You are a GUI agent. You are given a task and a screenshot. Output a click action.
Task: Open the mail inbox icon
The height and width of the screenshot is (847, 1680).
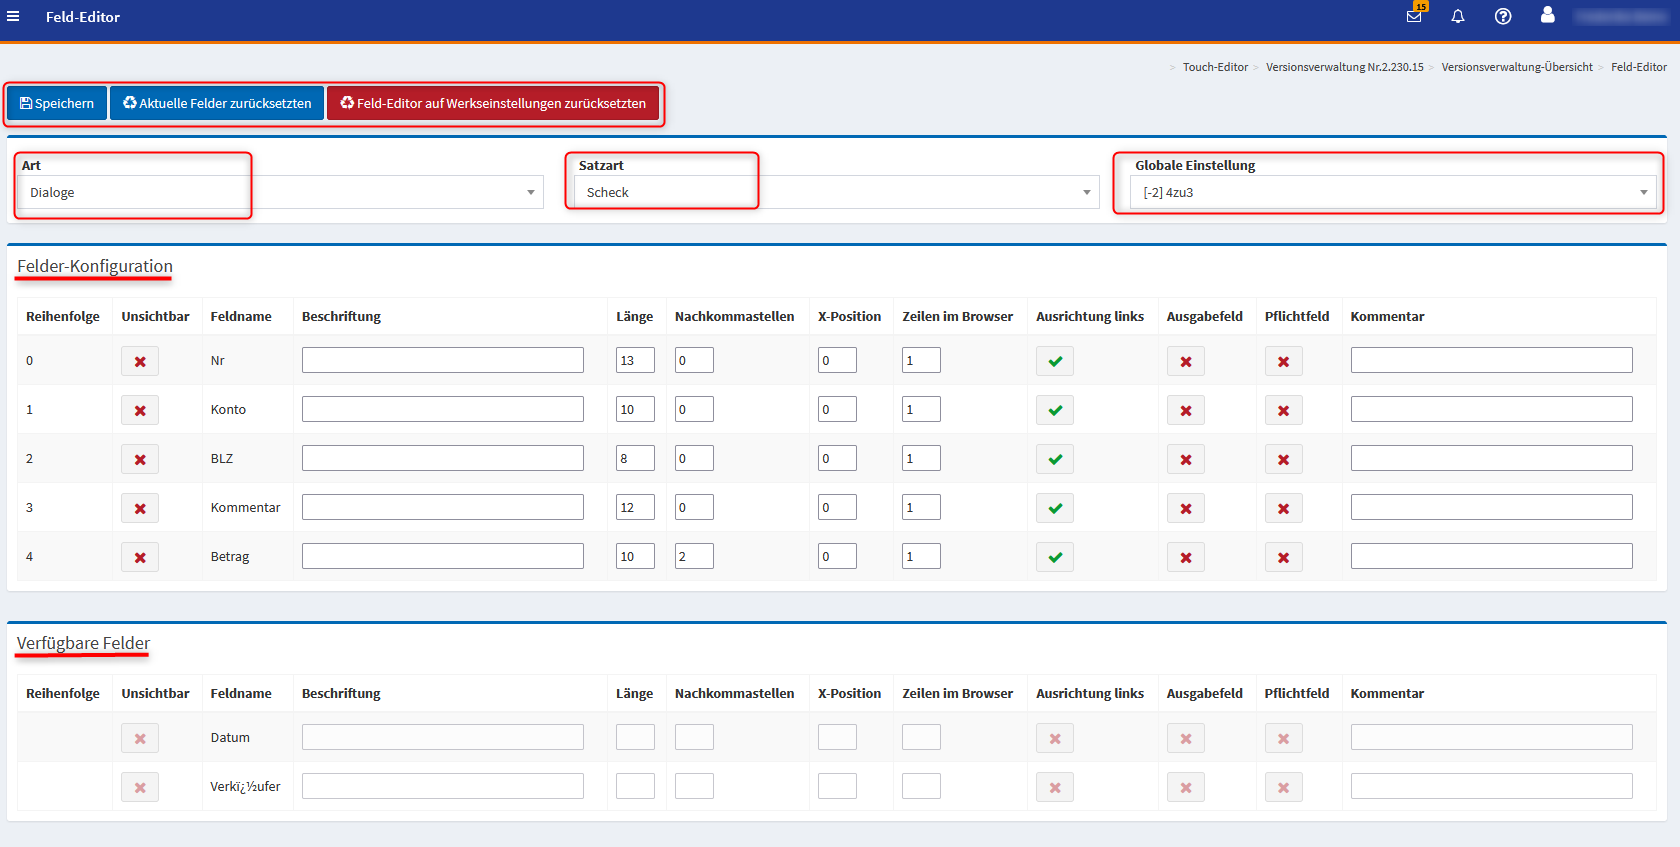[1414, 16]
